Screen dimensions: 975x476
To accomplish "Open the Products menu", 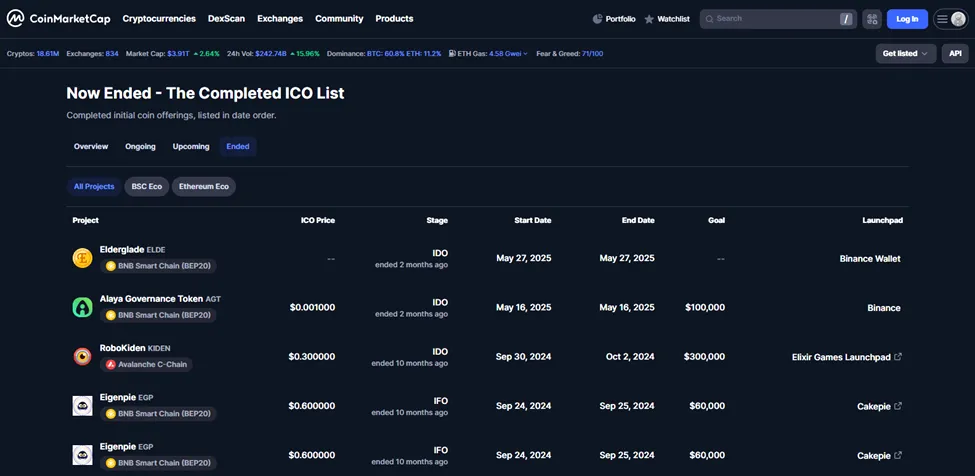I will [394, 19].
